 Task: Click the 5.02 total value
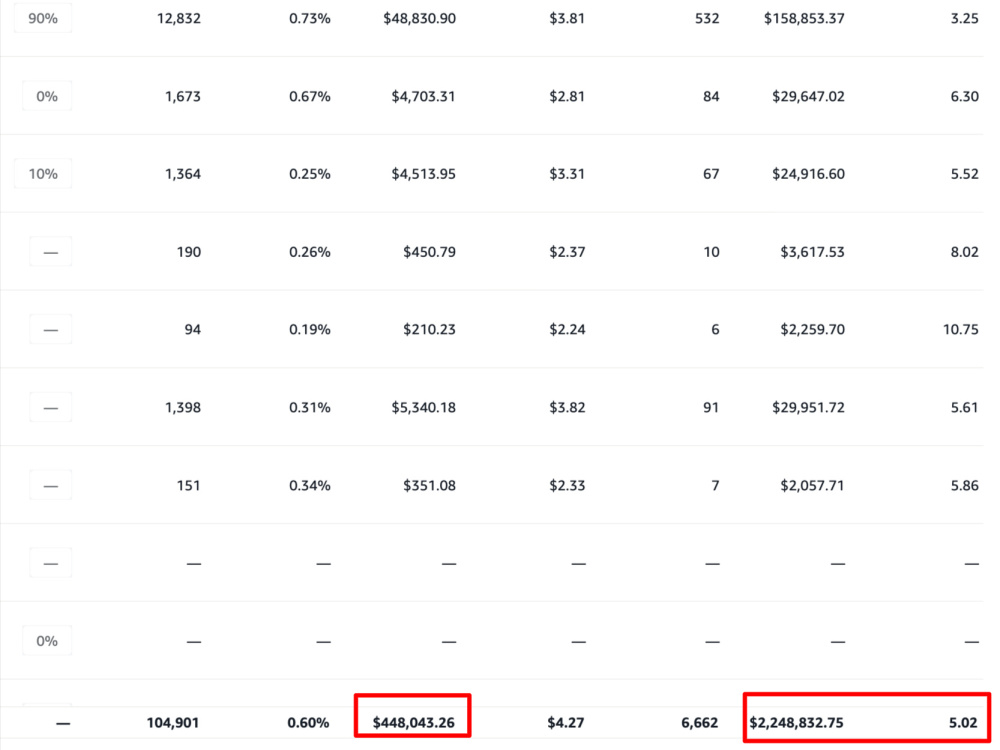[x=963, y=723]
